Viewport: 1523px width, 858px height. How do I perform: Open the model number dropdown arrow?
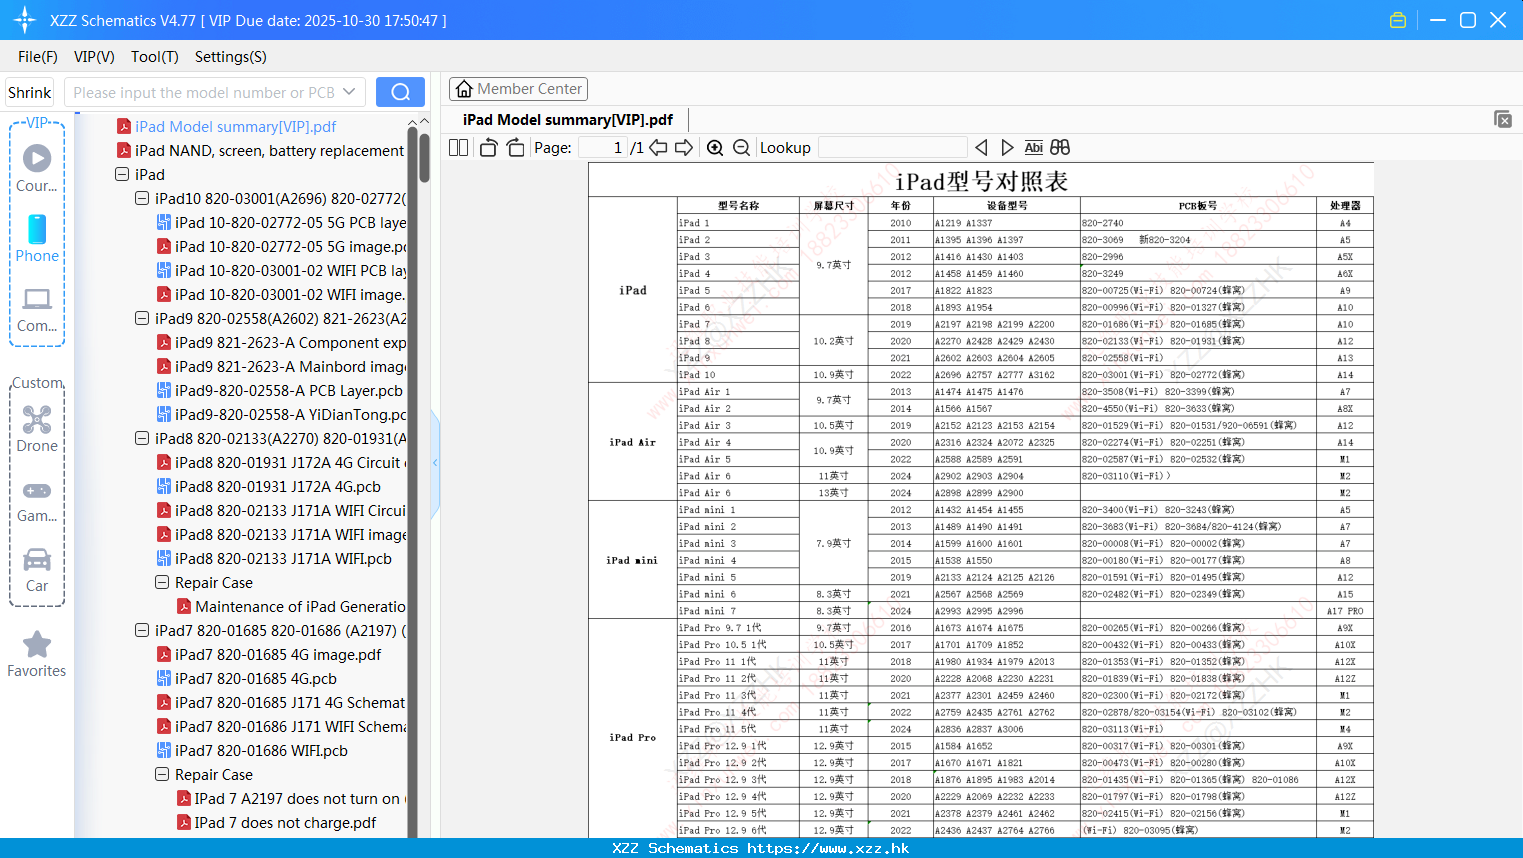click(x=349, y=92)
